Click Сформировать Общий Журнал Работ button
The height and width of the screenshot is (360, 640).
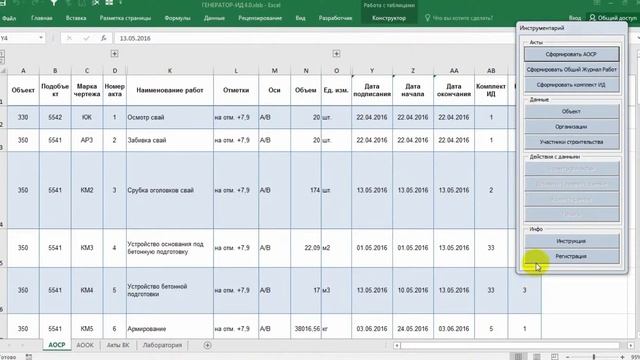pyautogui.click(x=571, y=69)
